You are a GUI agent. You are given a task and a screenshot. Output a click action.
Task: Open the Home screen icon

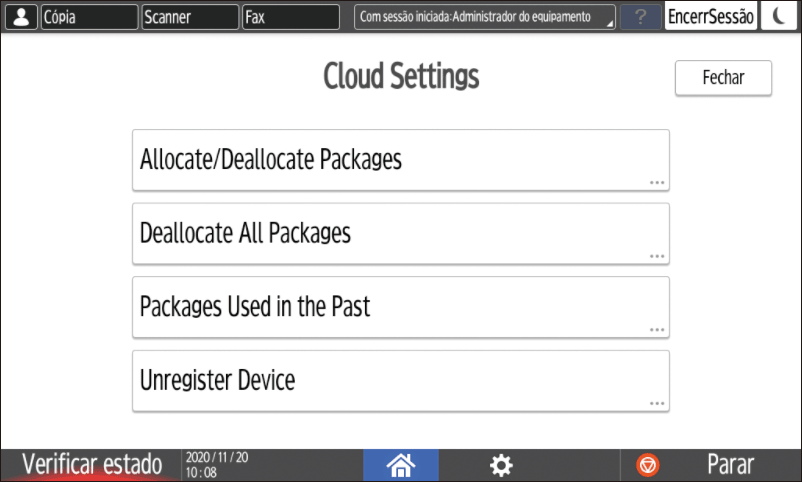[400, 464]
